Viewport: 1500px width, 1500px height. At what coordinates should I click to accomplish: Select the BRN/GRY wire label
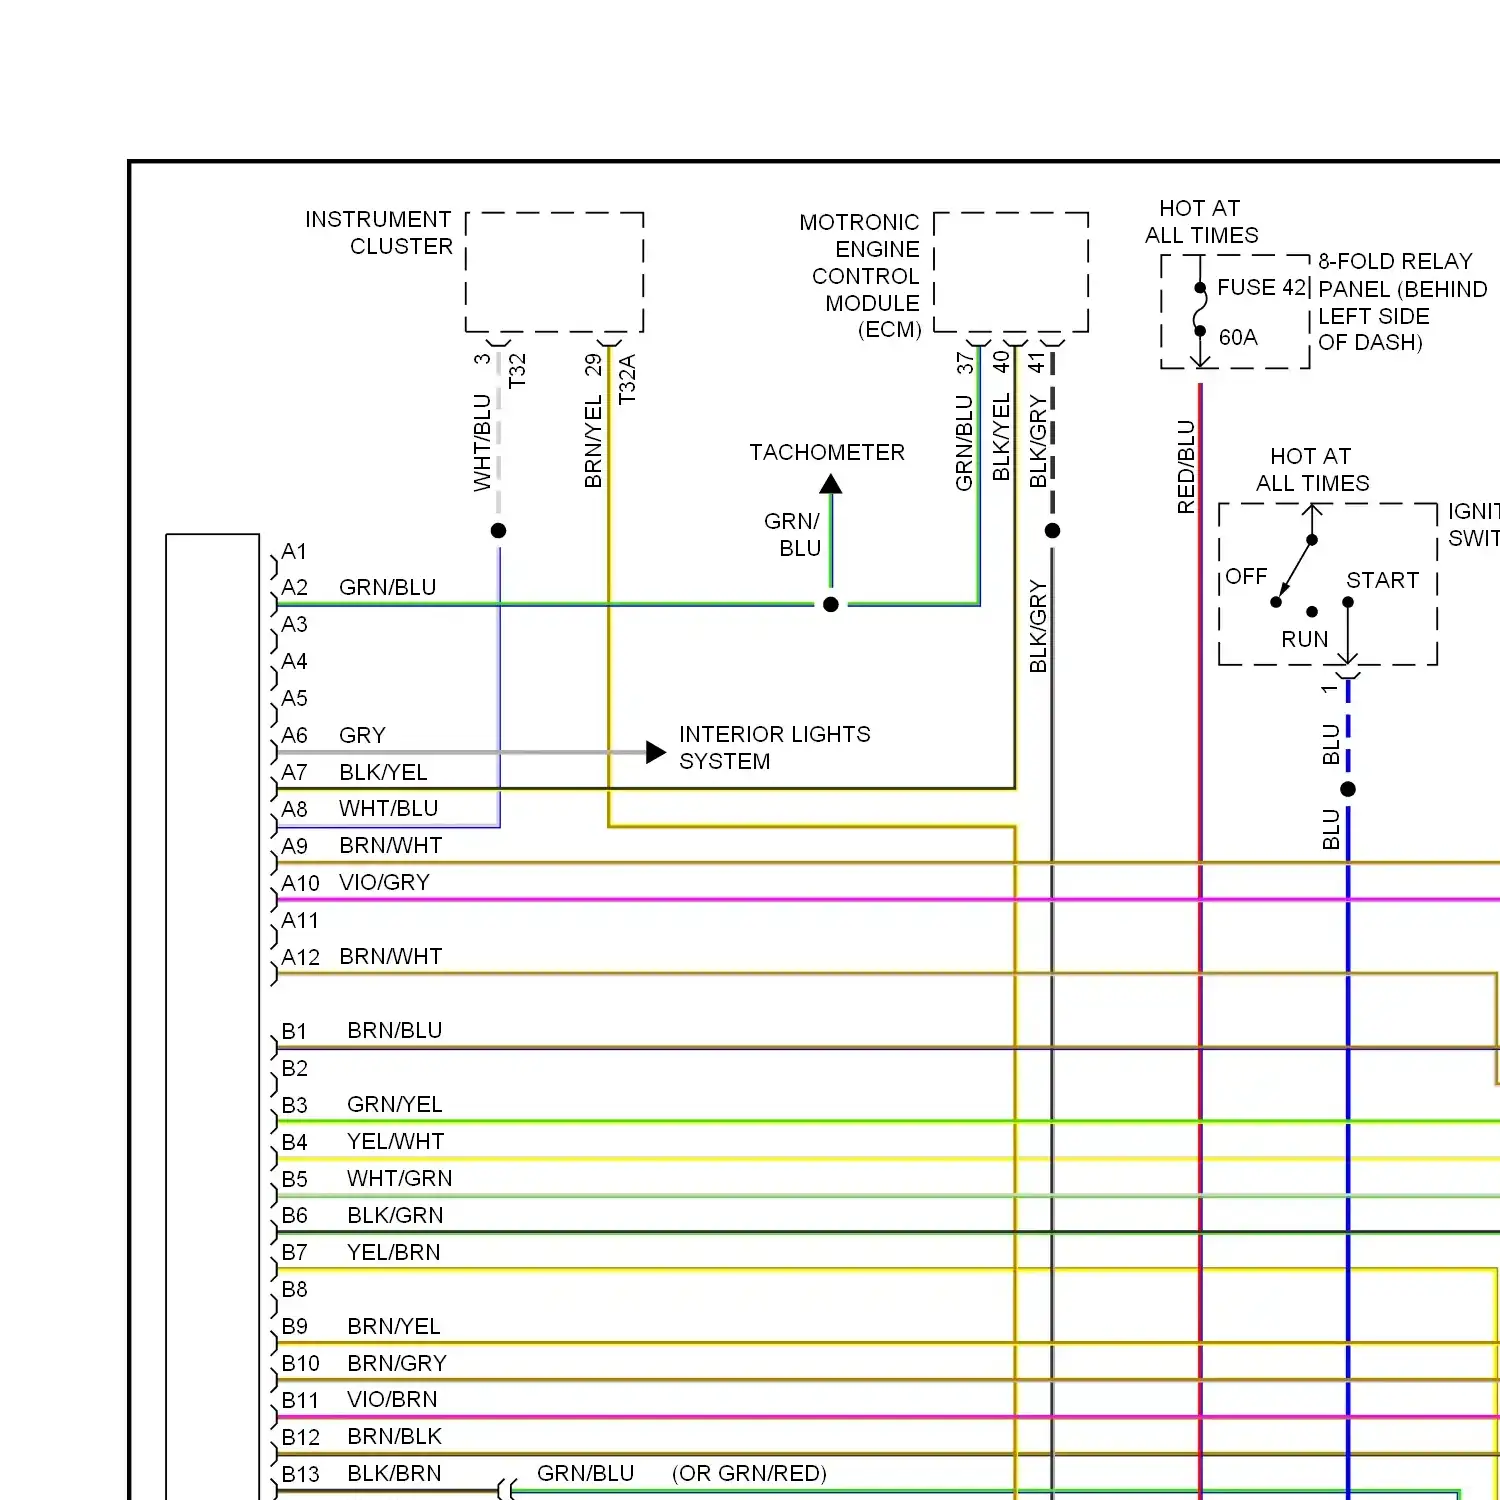click(x=397, y=1364)
